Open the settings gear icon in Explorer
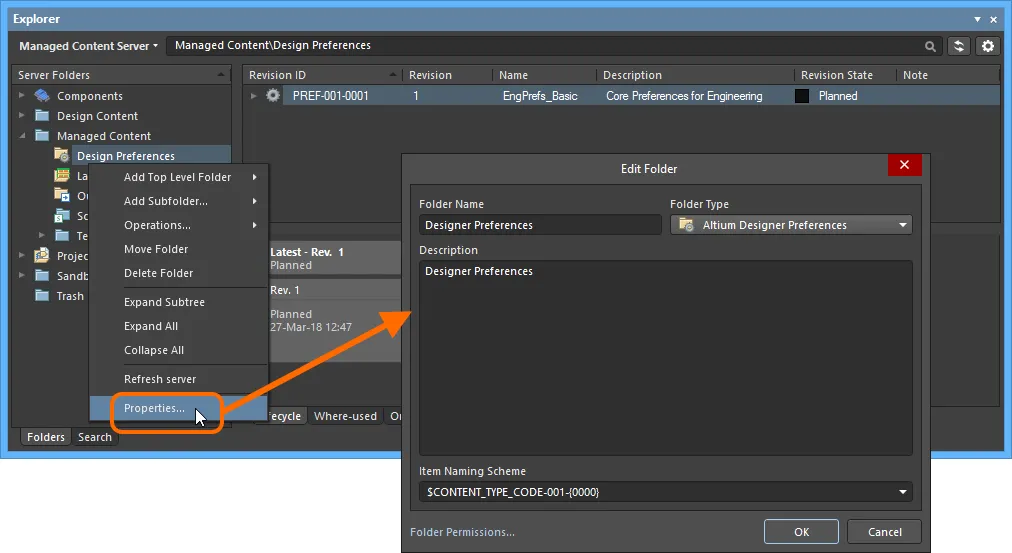 tap(988, 46)
